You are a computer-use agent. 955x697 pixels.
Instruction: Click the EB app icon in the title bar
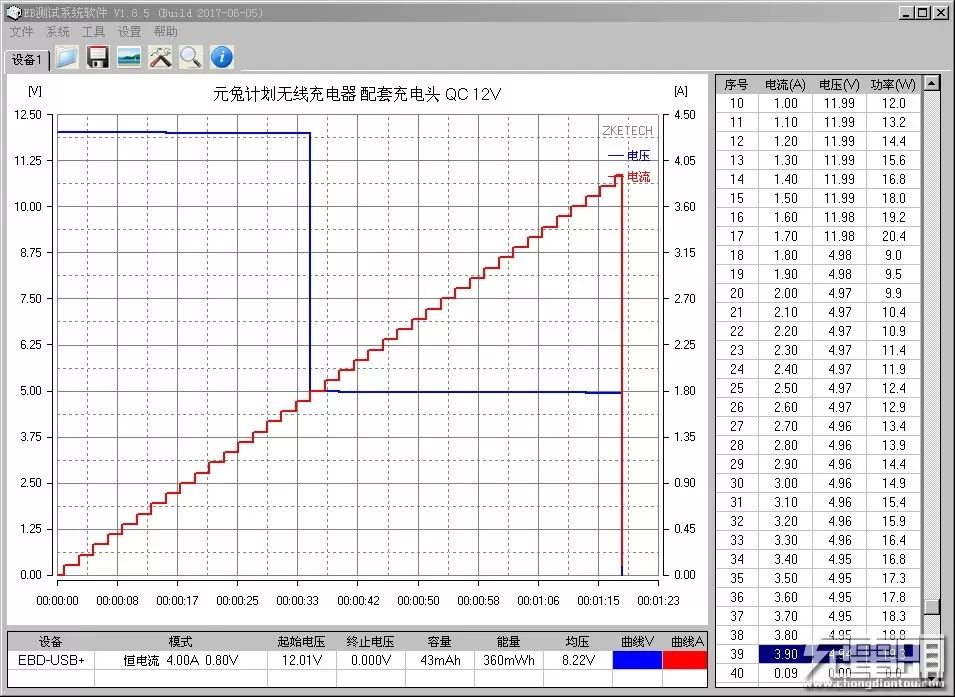(x=13, y=12)
